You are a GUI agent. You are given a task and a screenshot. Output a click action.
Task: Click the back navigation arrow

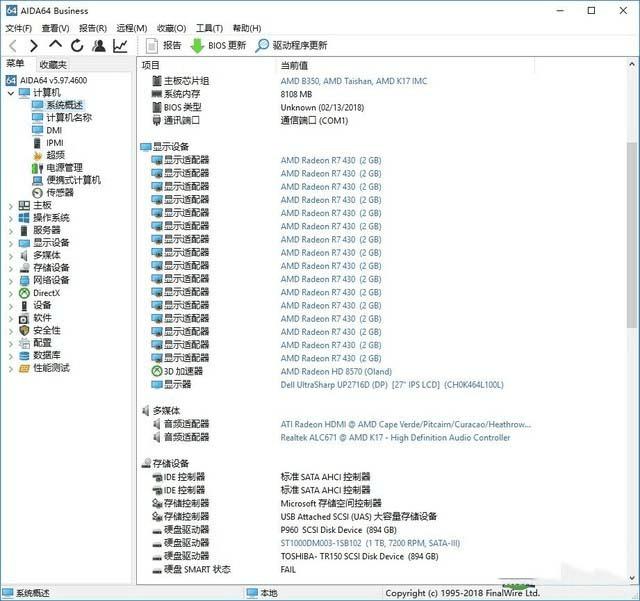pyautogui.click(x=13, y=46)
